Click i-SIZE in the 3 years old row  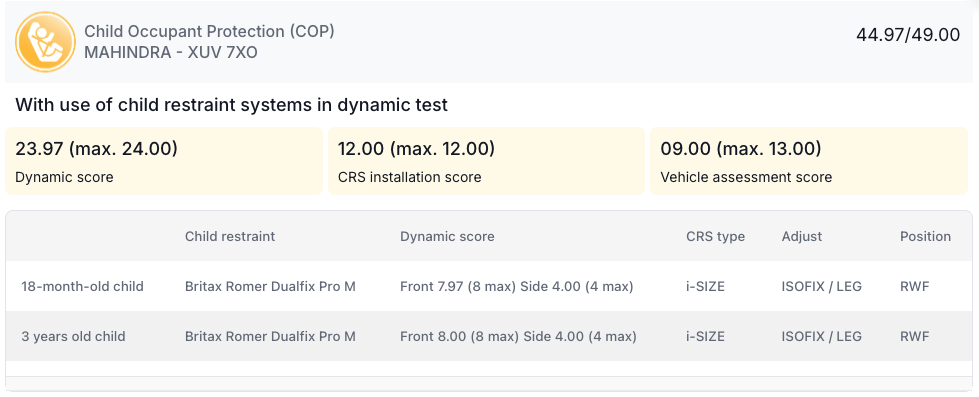point(706,336)
